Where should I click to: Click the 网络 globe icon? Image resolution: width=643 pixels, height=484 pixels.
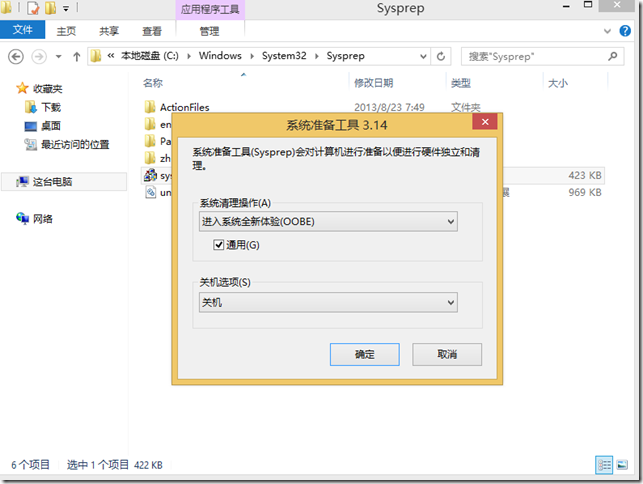[x=22, y=218]
